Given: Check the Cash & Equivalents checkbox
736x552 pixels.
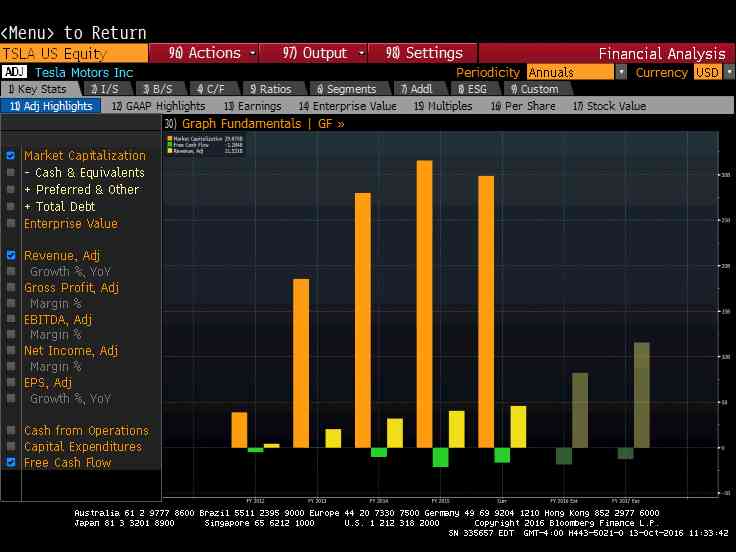Looking at the screenshot, I should coord(11,172).
